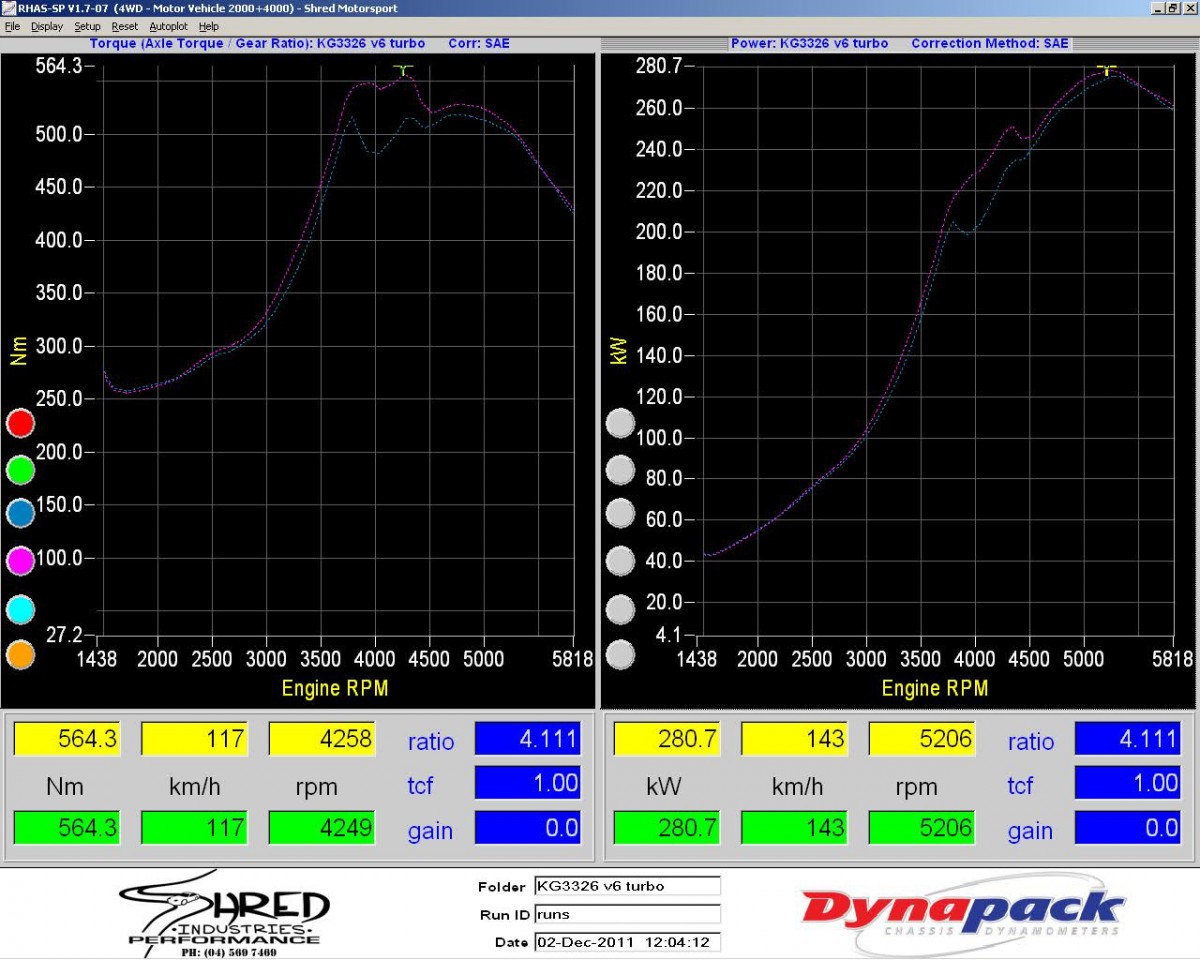Open the Reset menu
1200x960 pixels.
125,26
